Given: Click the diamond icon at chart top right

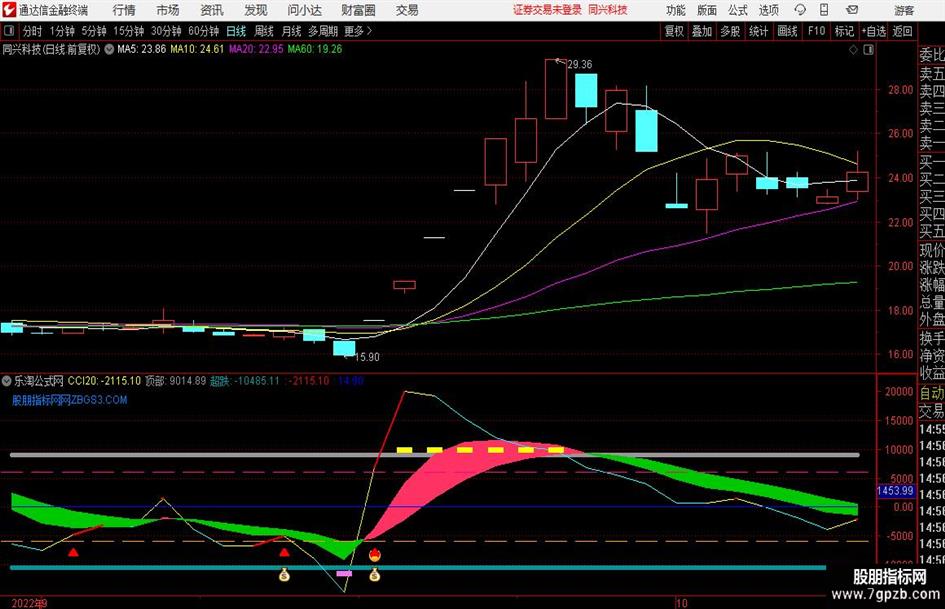Looking at the screenshot, I should coord(853,49).
